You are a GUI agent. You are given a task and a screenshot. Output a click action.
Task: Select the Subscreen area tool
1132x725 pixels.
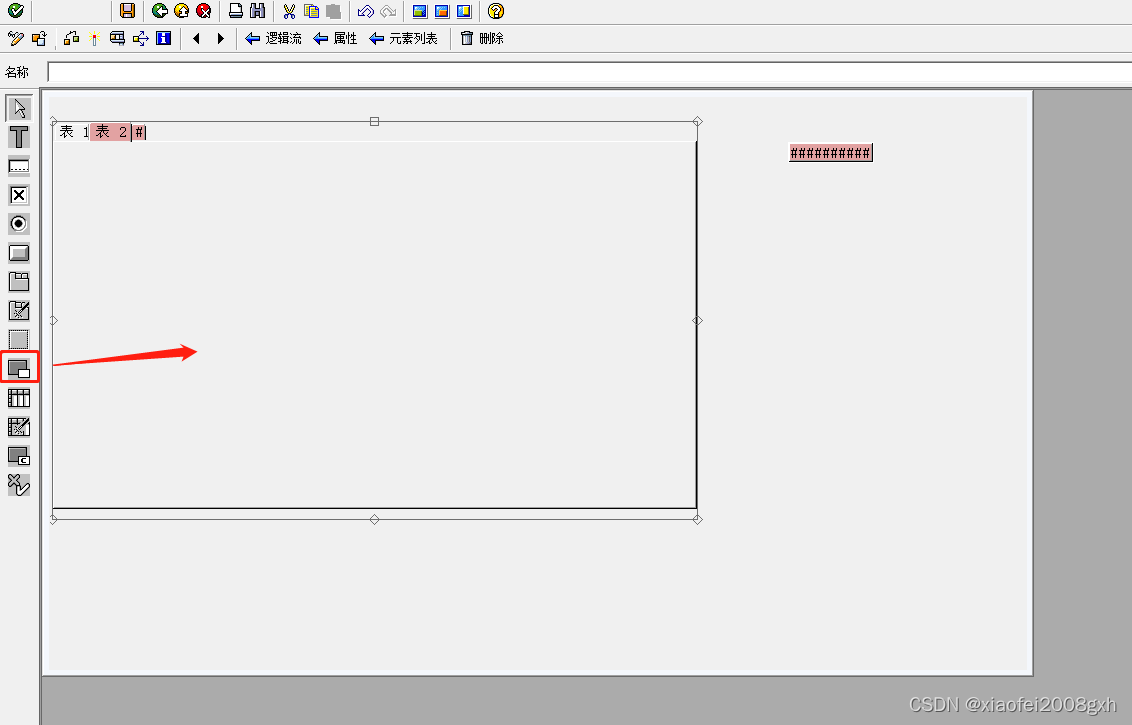18,339
